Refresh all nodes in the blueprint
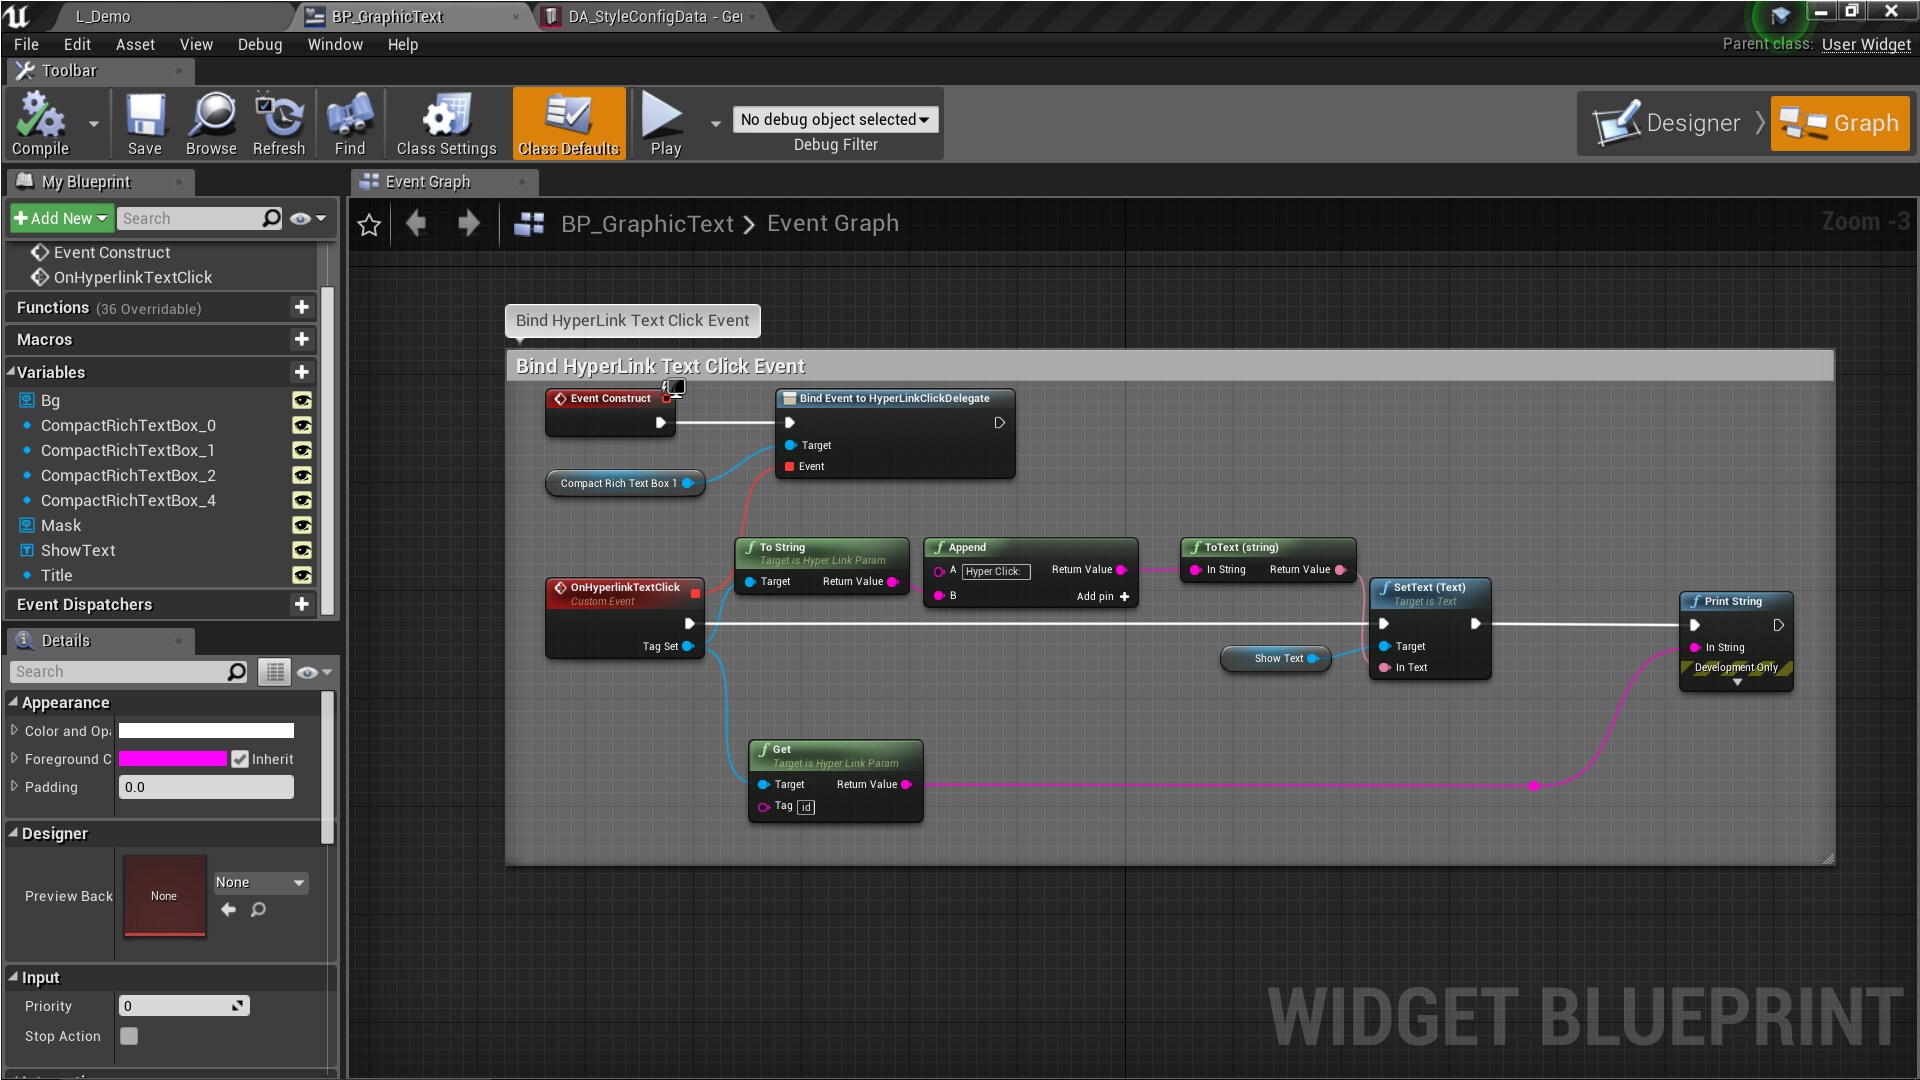 click(x=279, y=122)
